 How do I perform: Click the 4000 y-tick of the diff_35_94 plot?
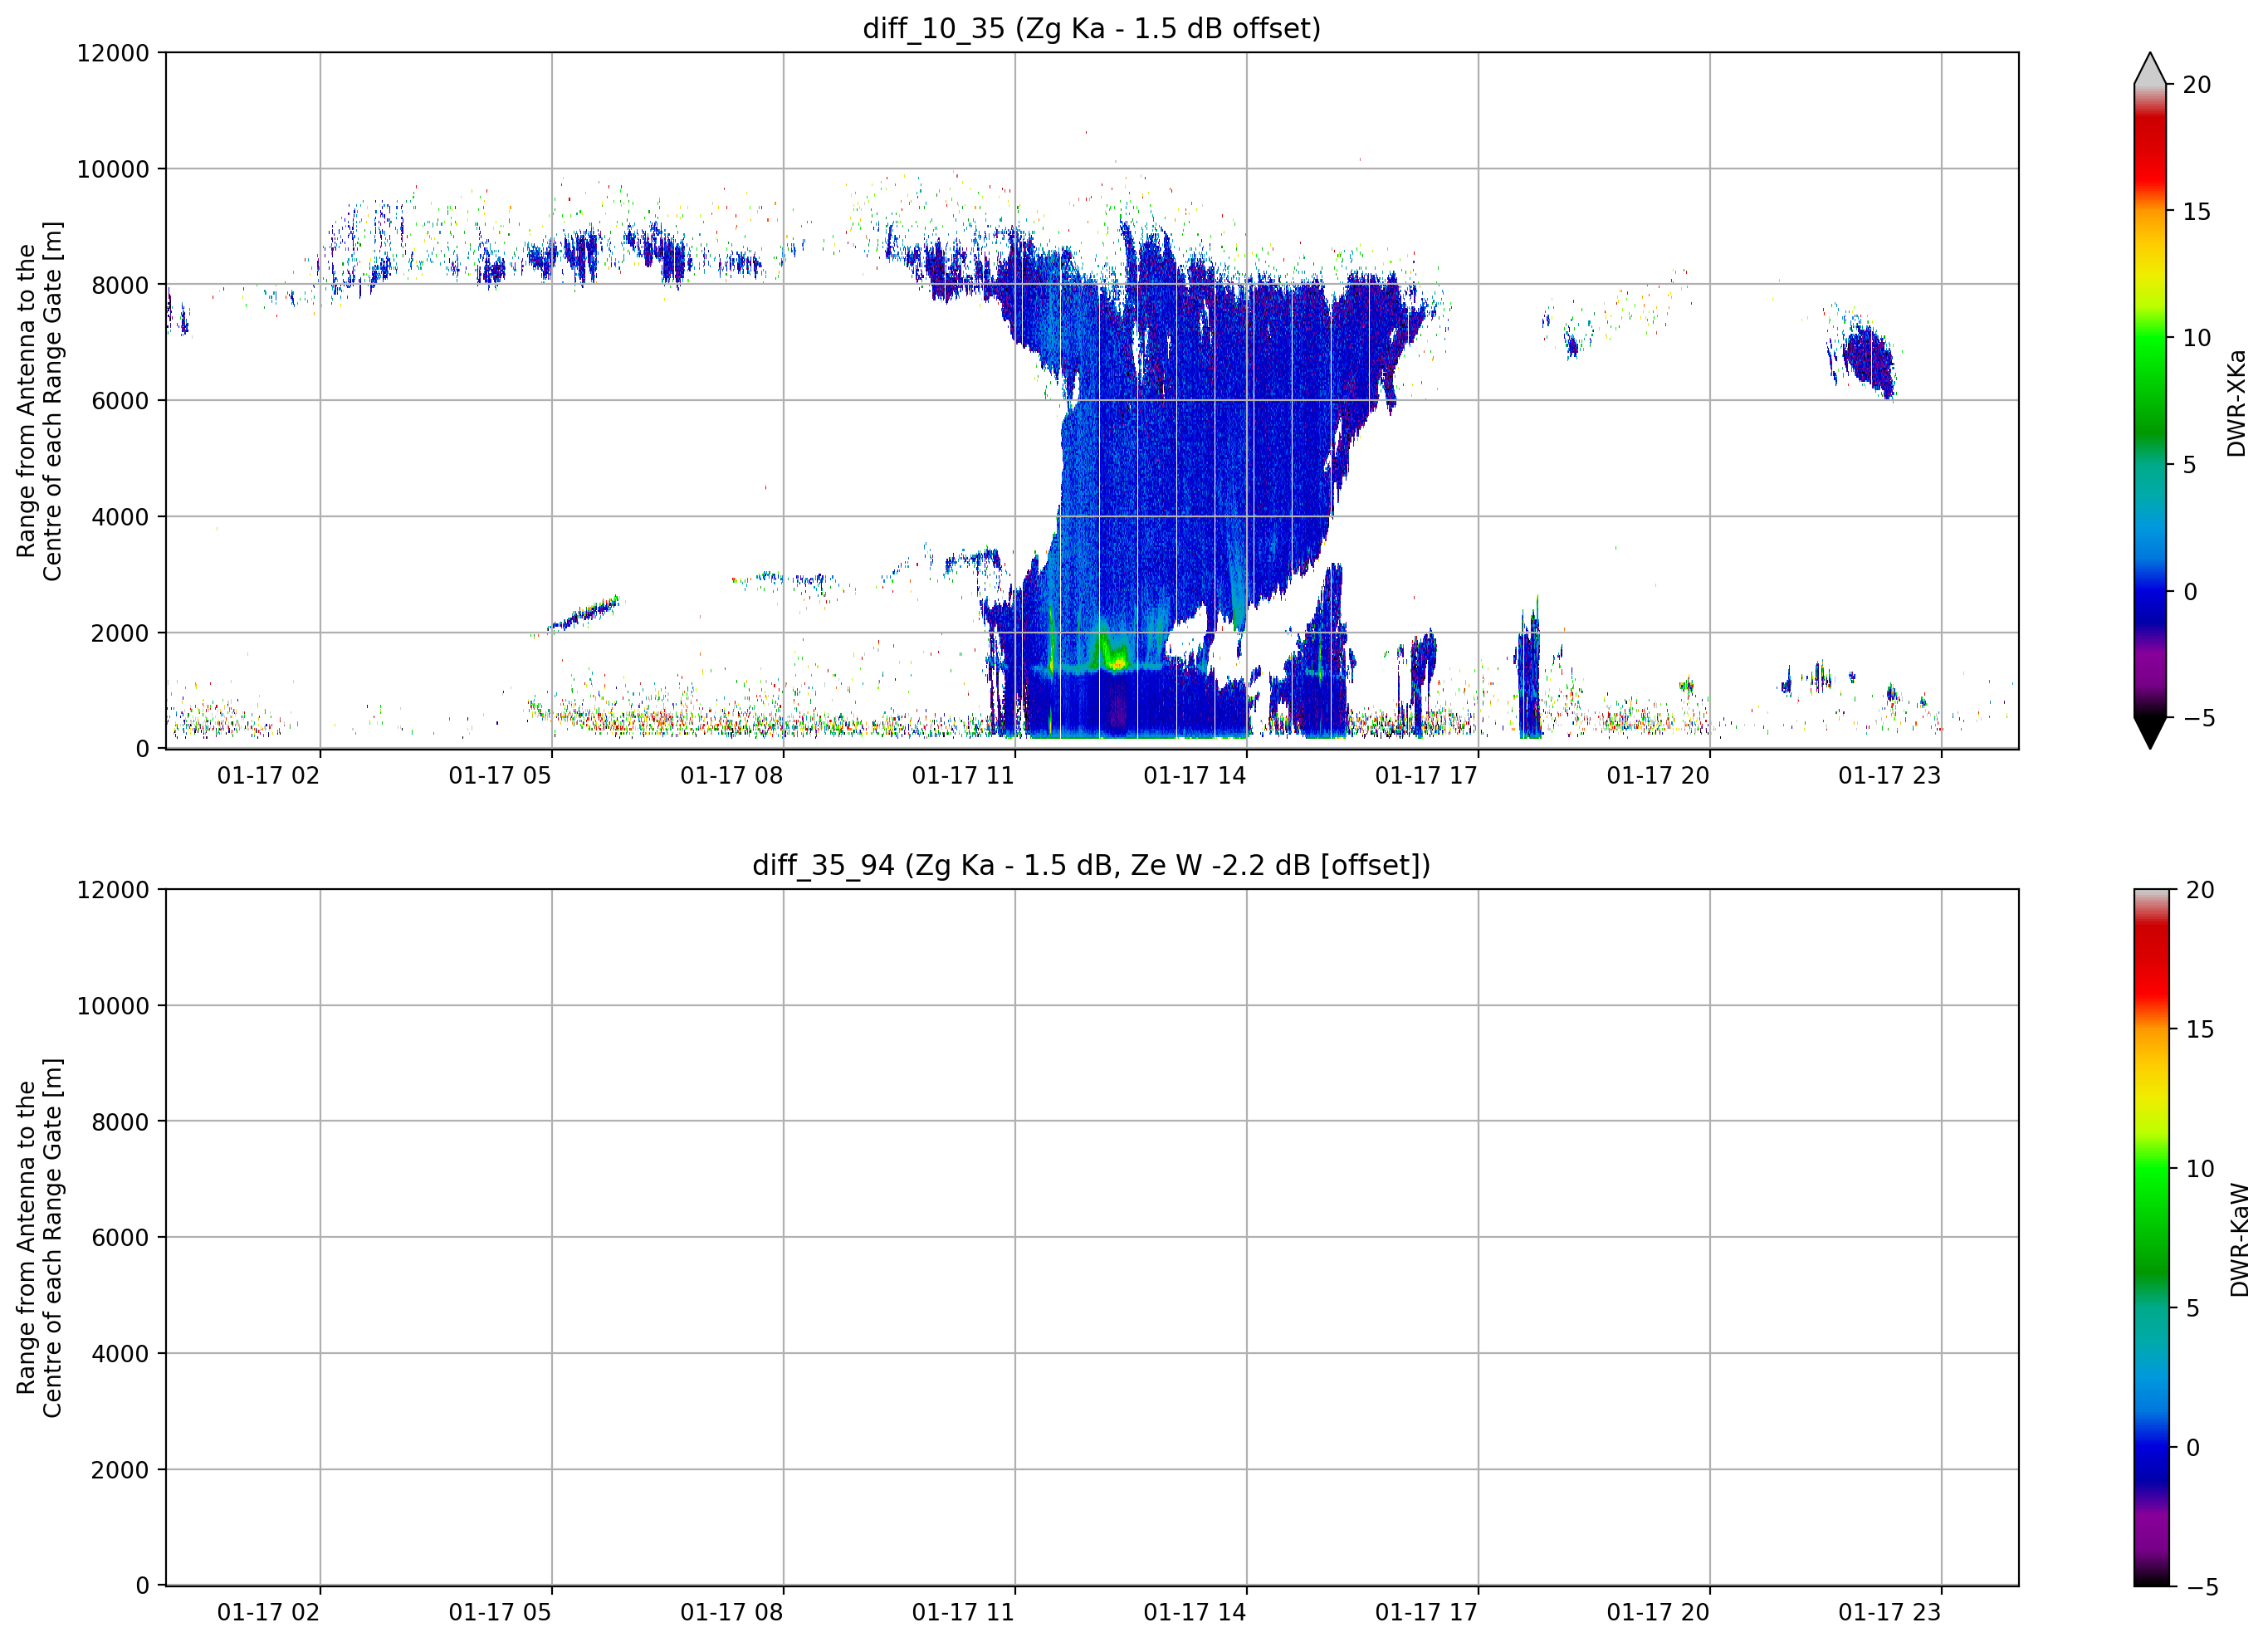[120, 1354]
